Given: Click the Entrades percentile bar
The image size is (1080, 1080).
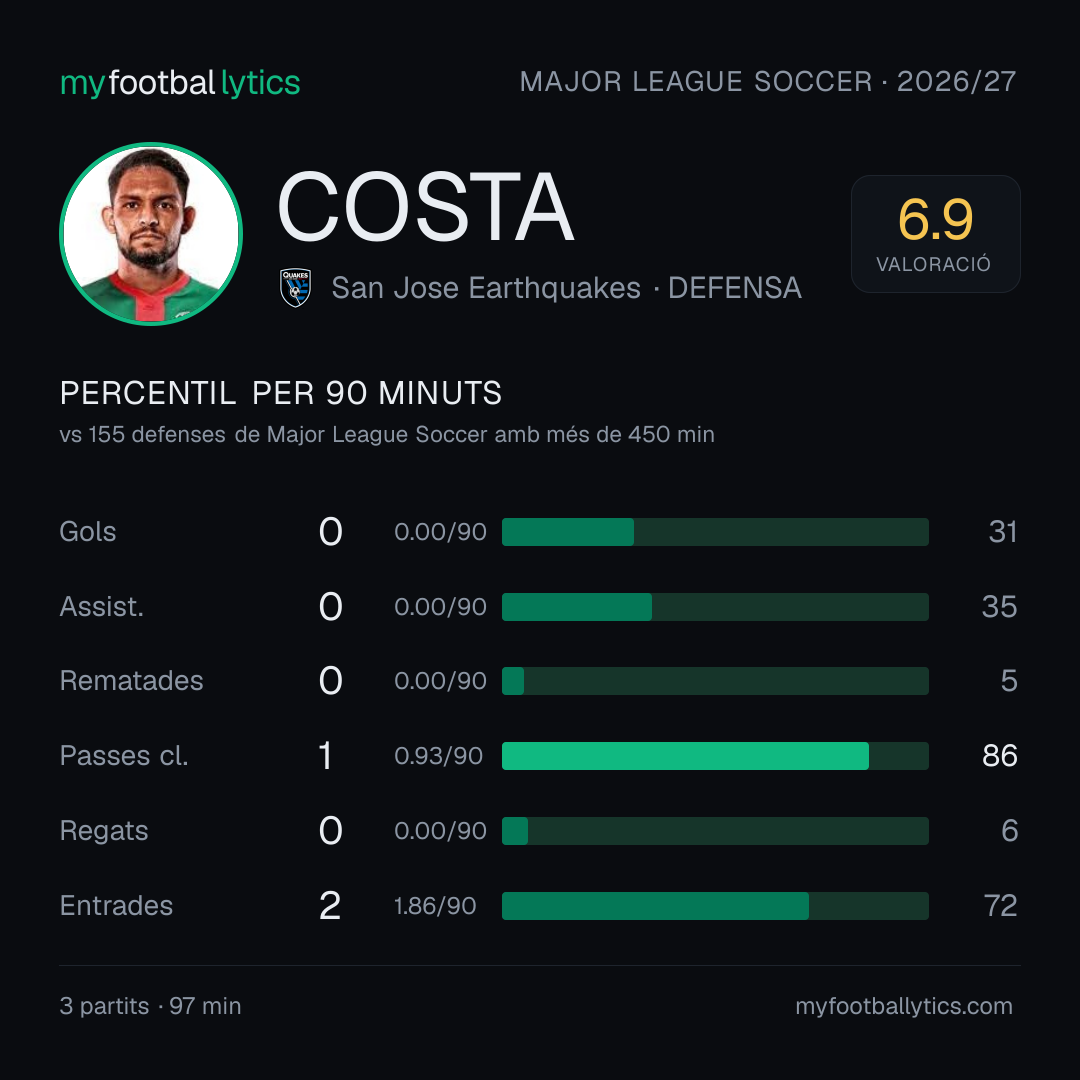Looking at the screenshot, I should pos(715,906).
